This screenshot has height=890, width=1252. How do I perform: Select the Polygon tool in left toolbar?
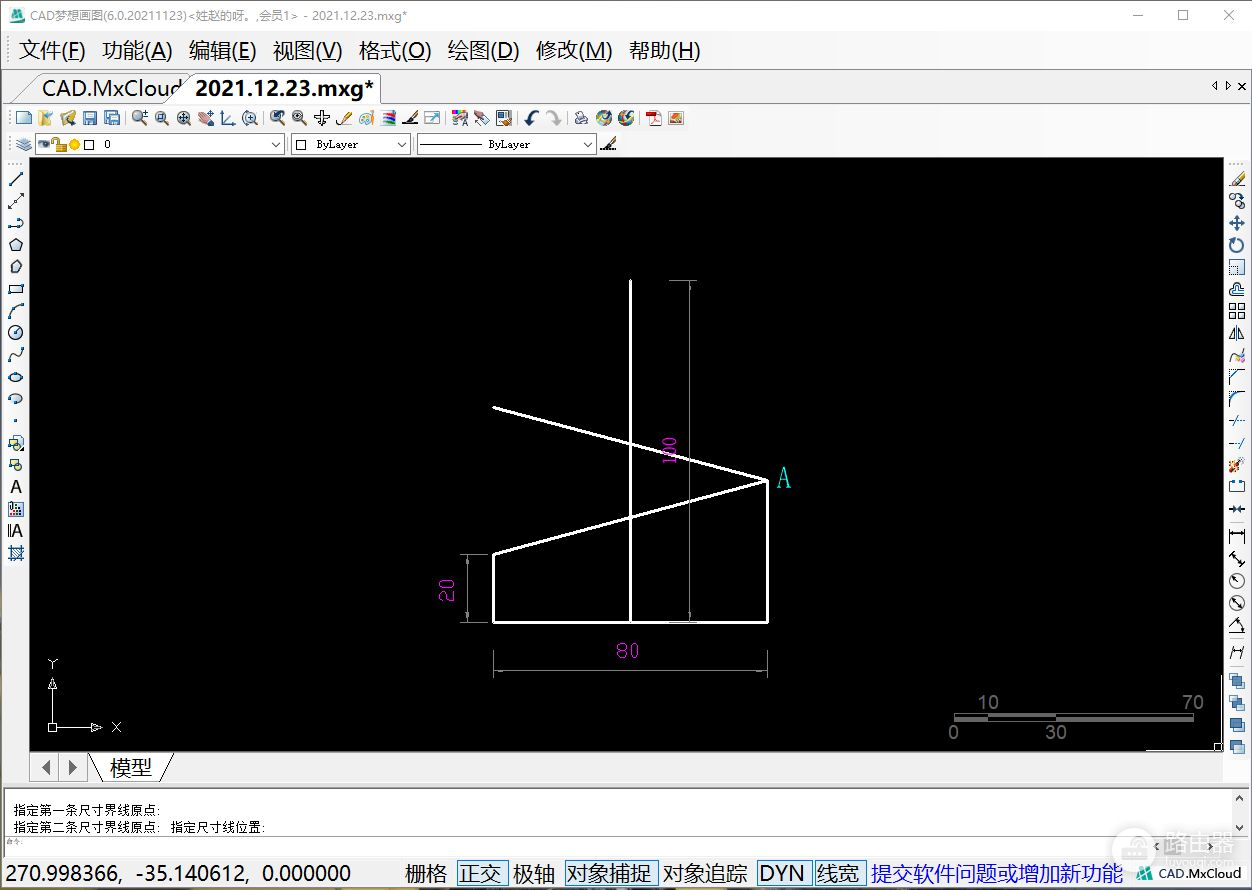pos(16,245)
